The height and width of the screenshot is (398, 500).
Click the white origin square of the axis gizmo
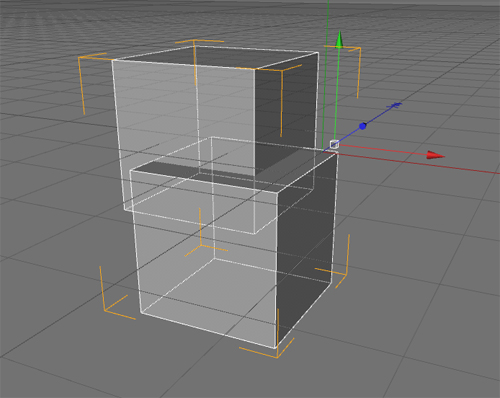tap(334, 144)
